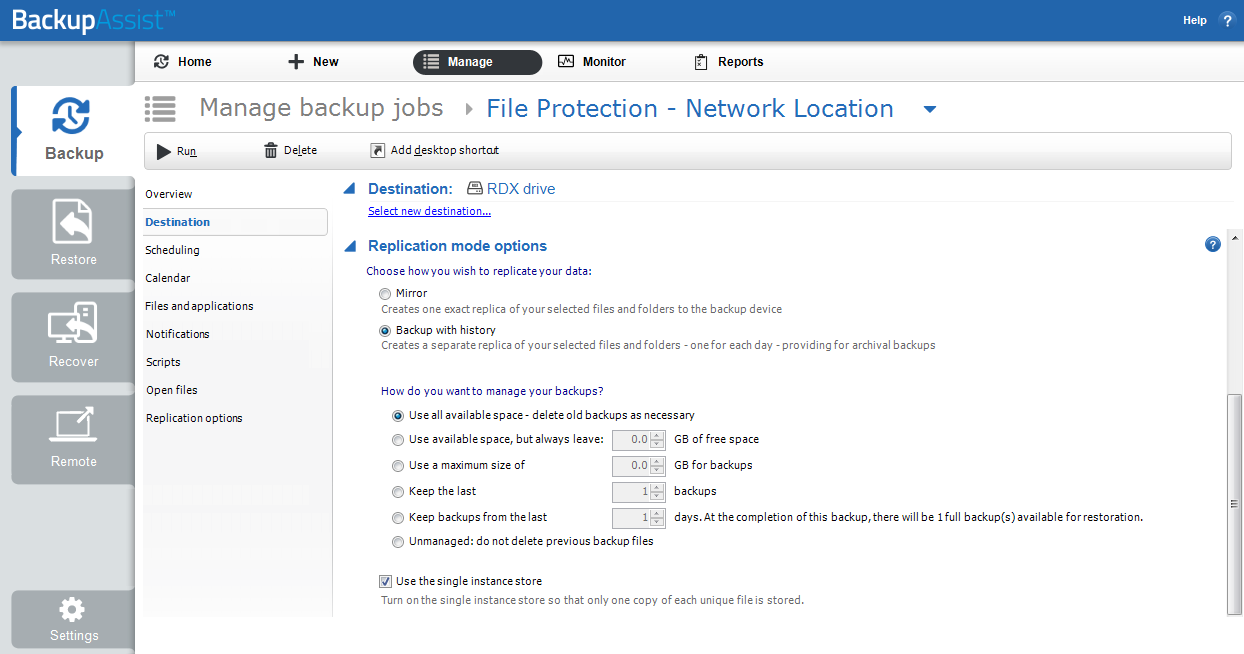The width and height of the screenshot is (1244, 654).
Task: Choose Use available space, but always leave
Action: [x=398, y=439]
